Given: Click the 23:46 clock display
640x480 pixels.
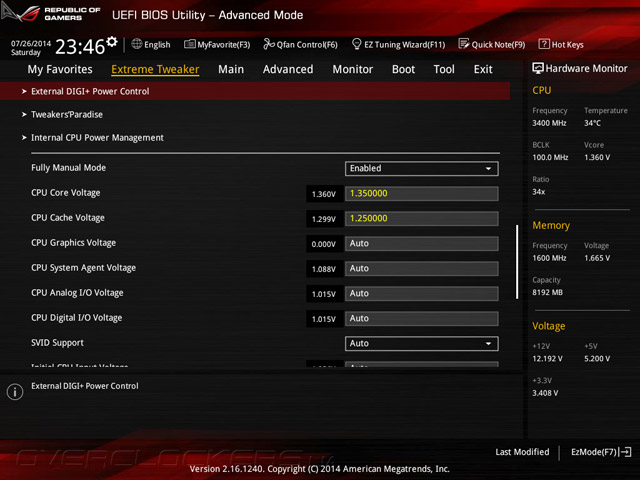Looking at the screenshot, I should coord(80,47).
